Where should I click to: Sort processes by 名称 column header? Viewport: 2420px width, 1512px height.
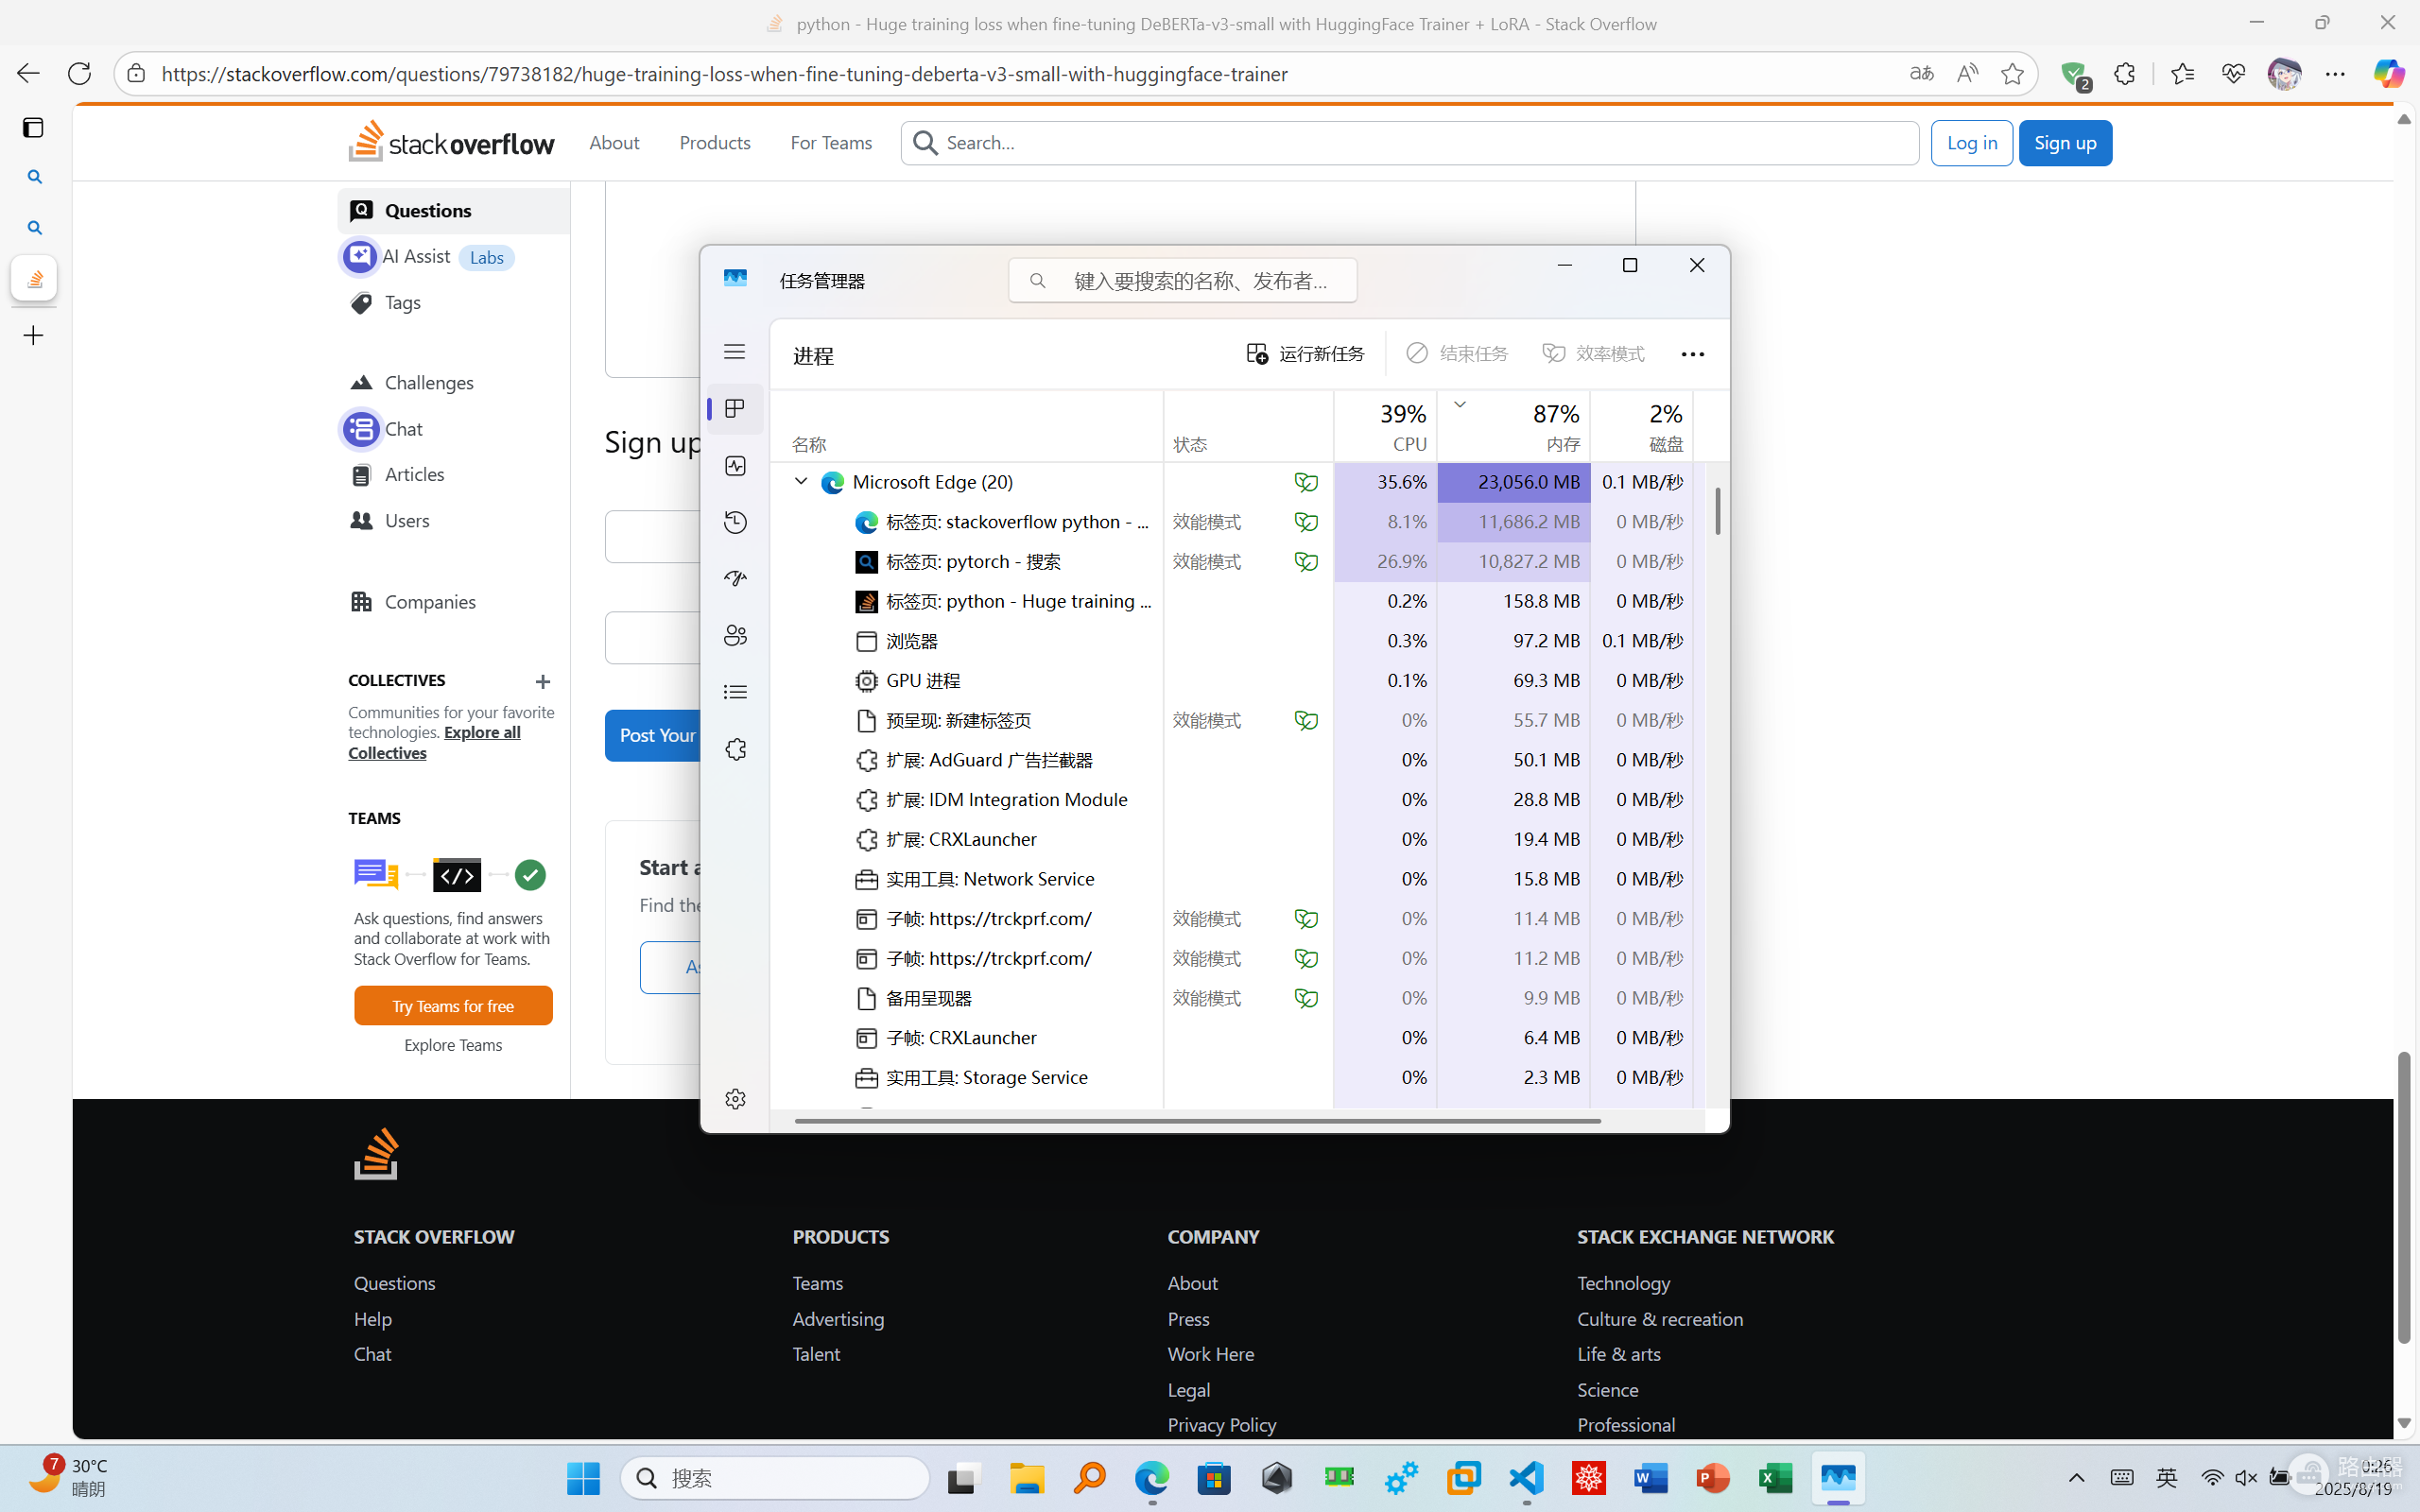tap(966, 426)
